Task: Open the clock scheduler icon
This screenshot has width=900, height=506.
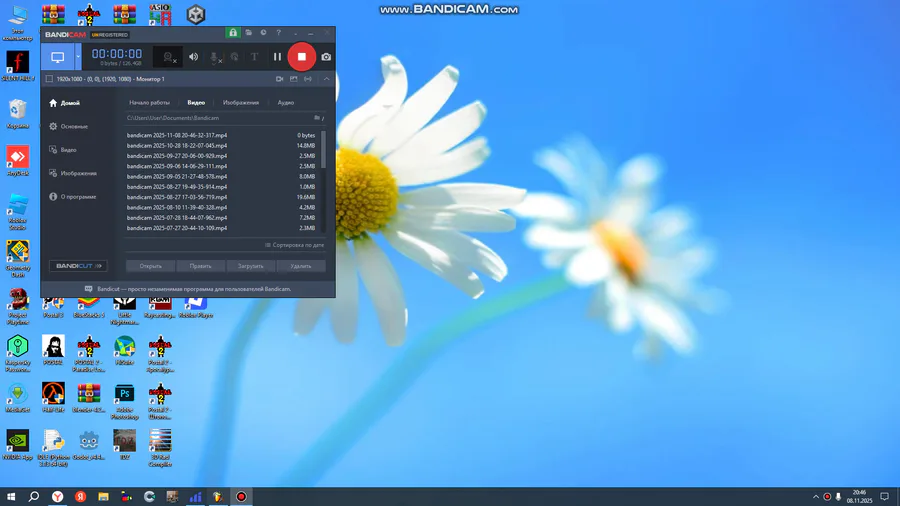Action: (x=263, y=33)
